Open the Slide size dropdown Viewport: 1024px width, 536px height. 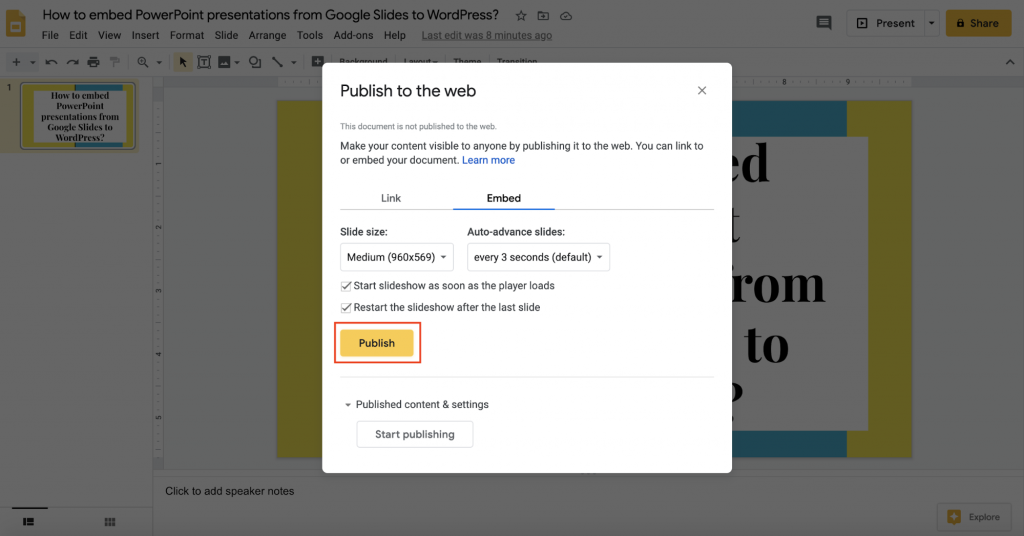pos(396,257)
